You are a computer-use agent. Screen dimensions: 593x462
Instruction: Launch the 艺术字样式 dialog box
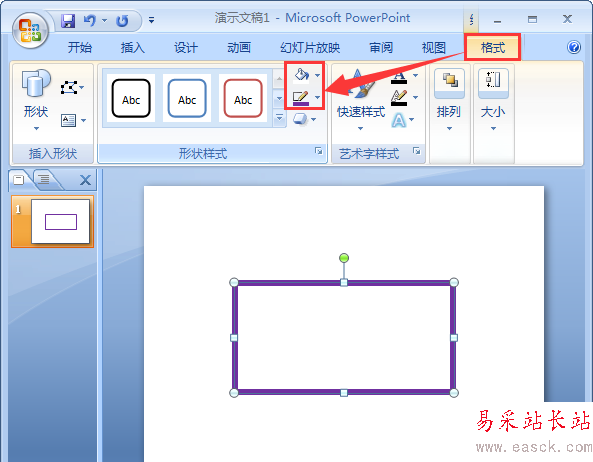(417, 151)
